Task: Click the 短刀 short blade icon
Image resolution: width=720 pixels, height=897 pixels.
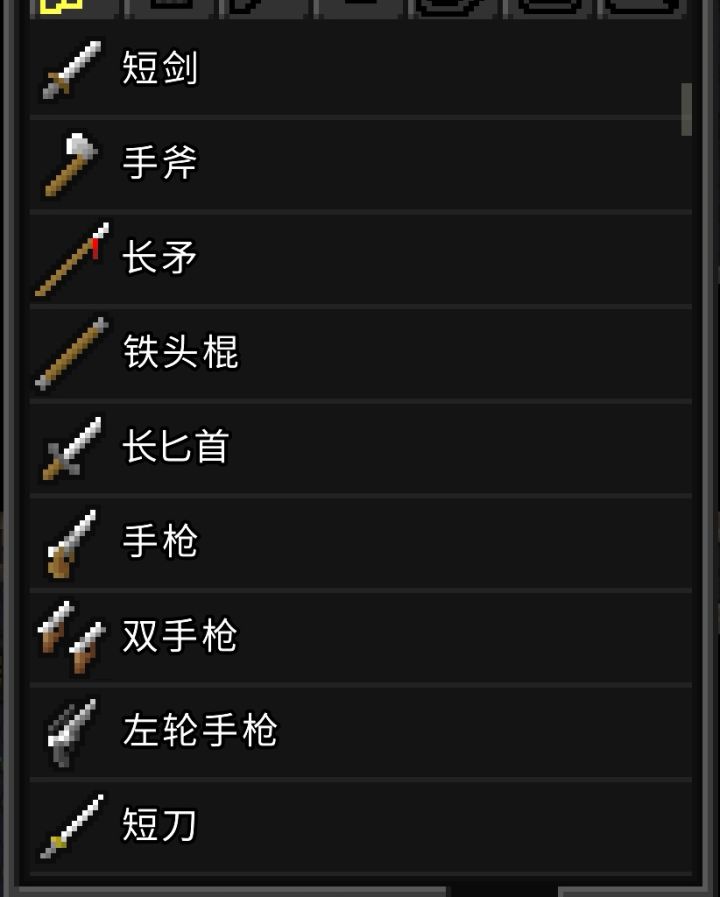Action: pyautogui.click(x=71, y=827)
